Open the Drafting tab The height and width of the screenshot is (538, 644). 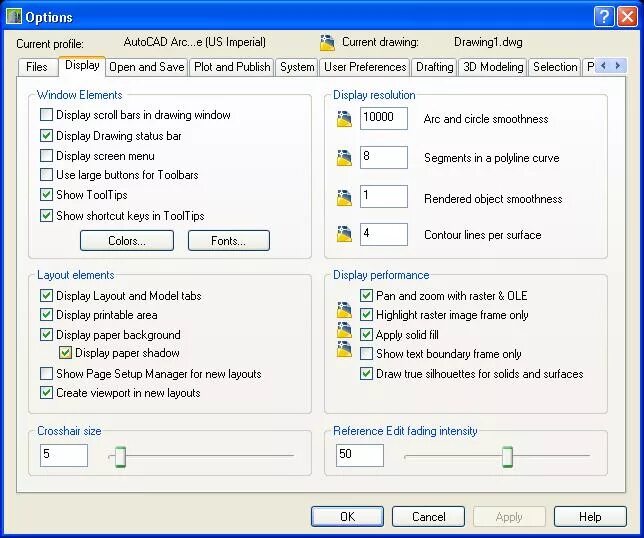tap(435, 67)
